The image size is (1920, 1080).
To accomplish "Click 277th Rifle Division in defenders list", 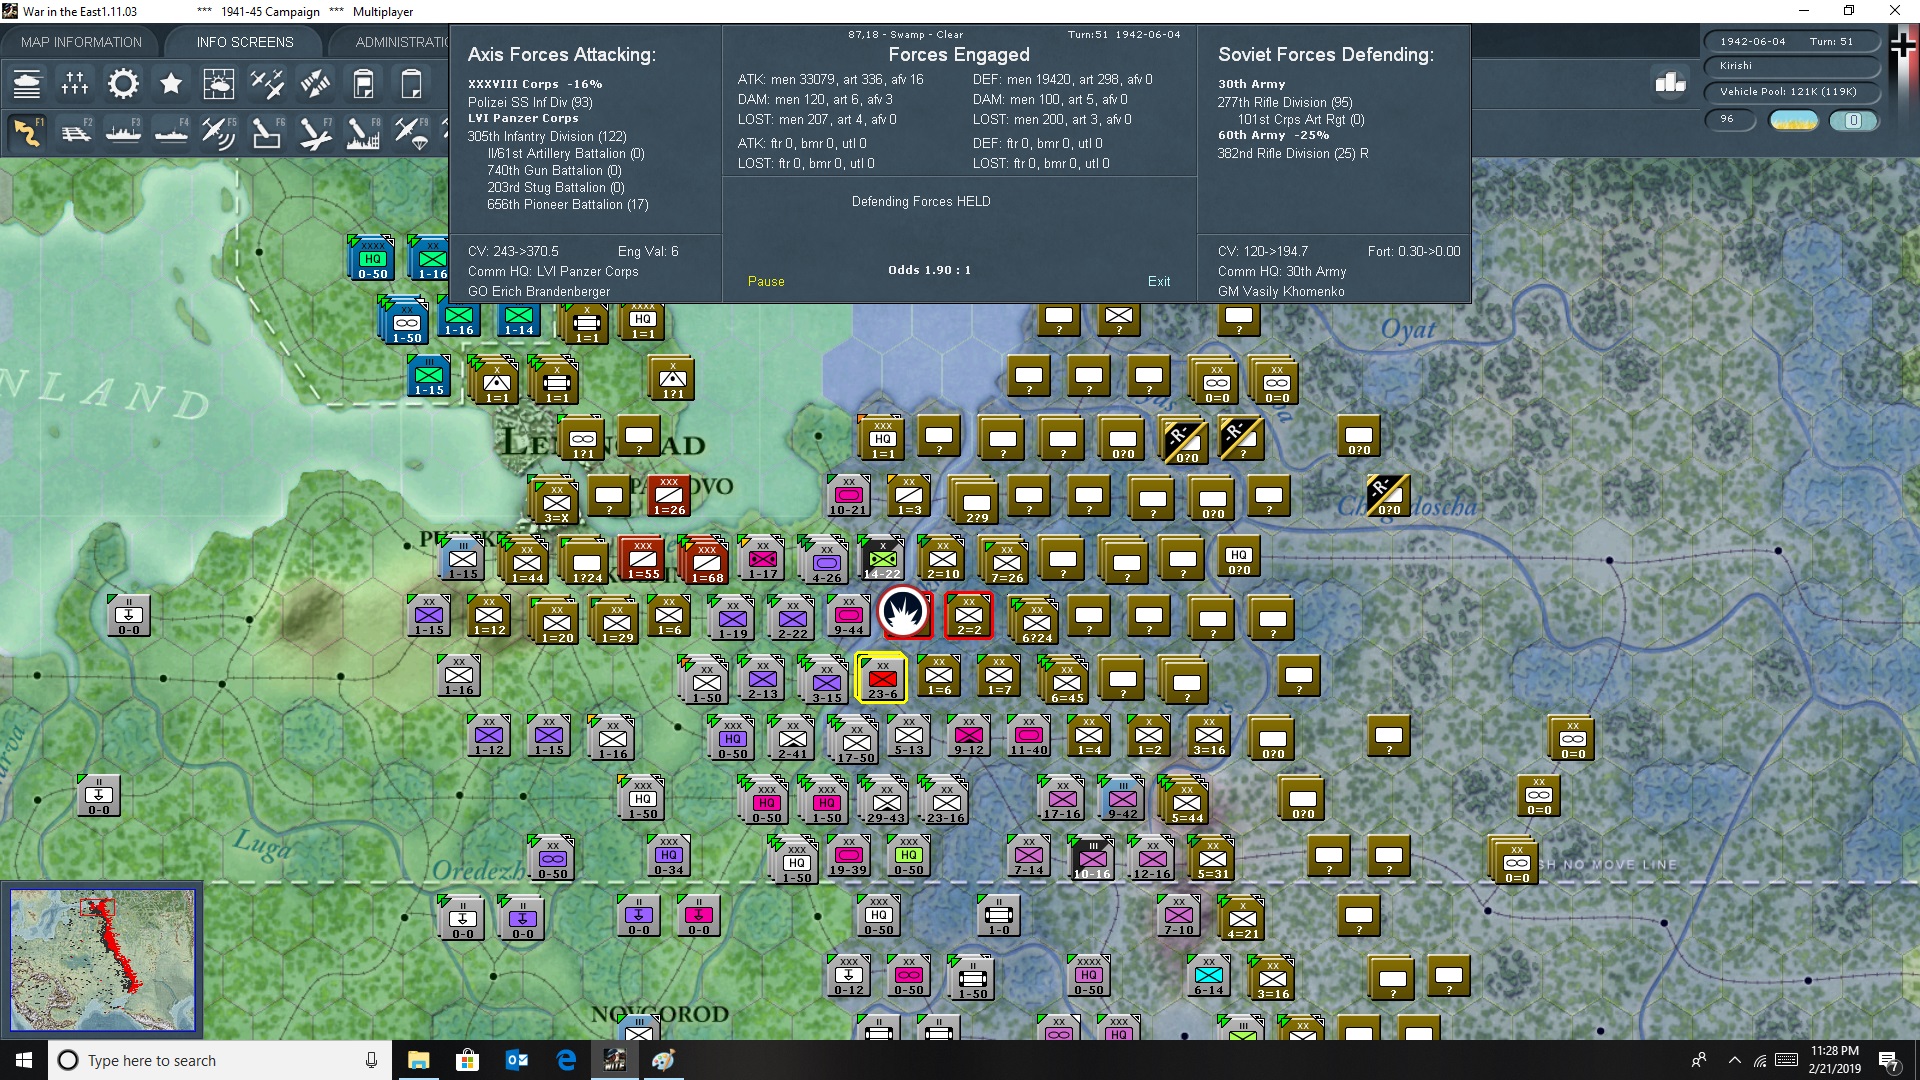I will click(1285, 102).
